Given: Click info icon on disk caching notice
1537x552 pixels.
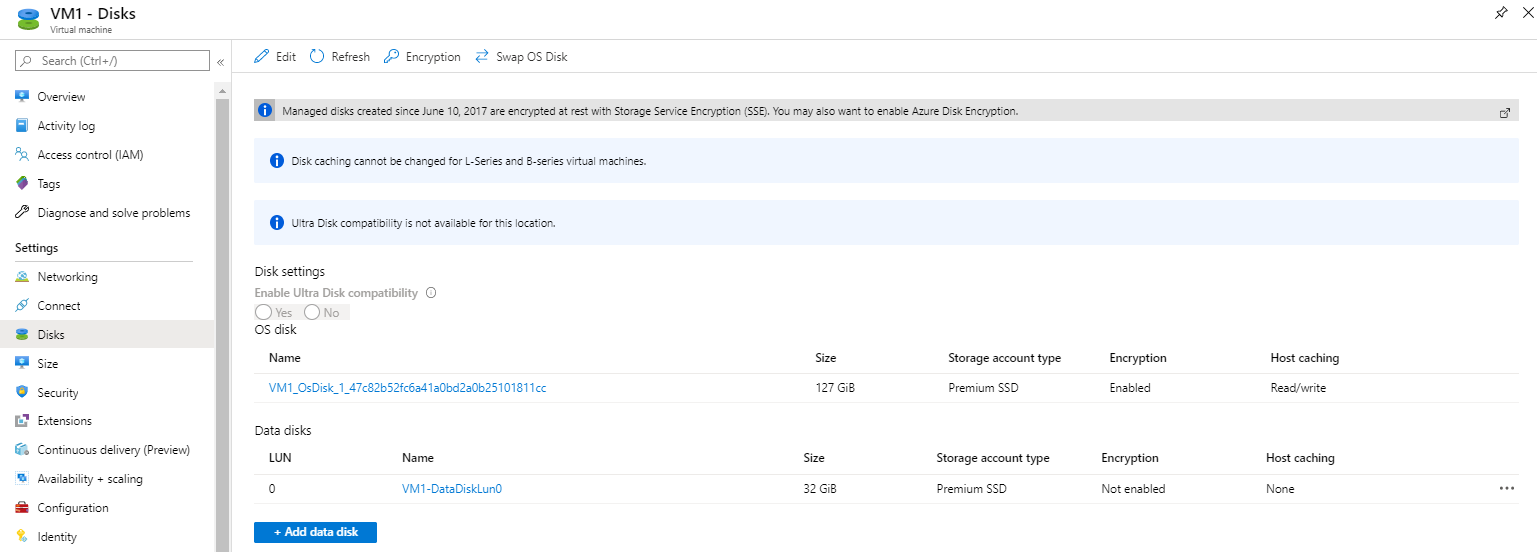Looking at the screenshot, I should (277, 161).
